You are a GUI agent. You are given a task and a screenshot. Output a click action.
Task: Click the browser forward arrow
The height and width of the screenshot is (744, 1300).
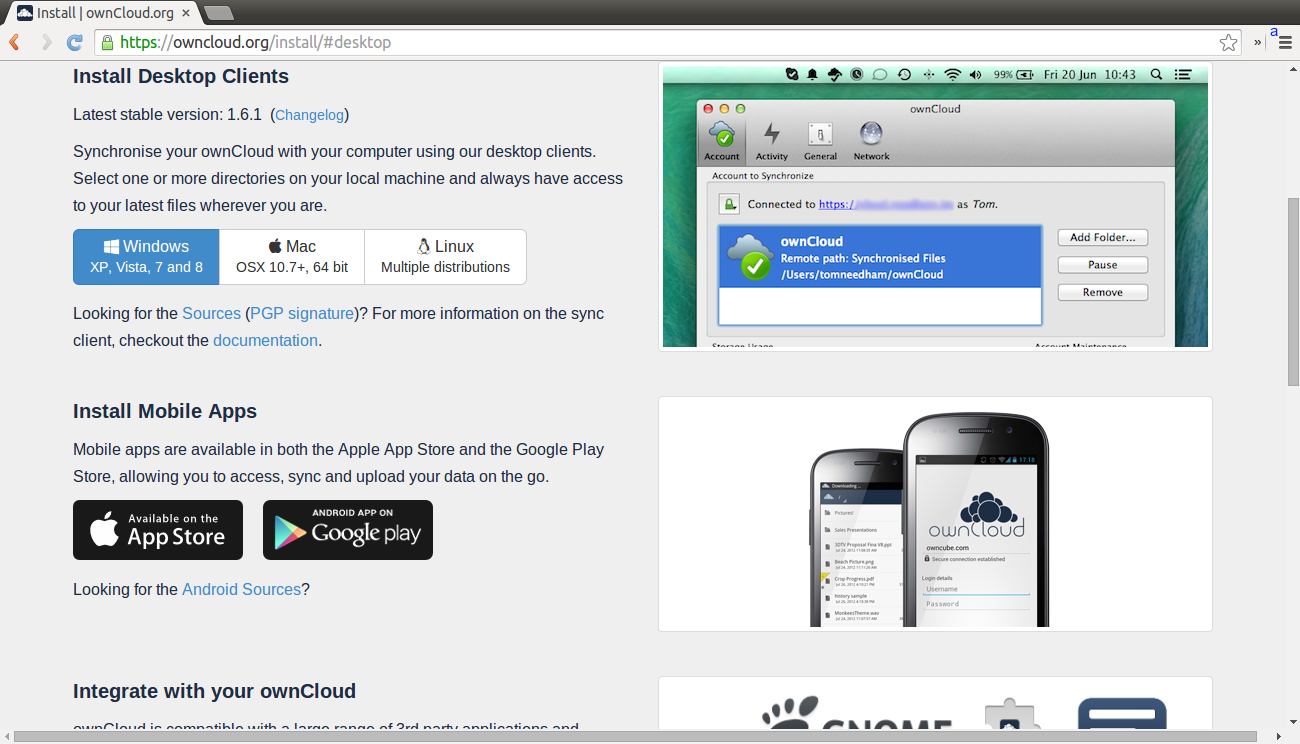coord(46,42)
